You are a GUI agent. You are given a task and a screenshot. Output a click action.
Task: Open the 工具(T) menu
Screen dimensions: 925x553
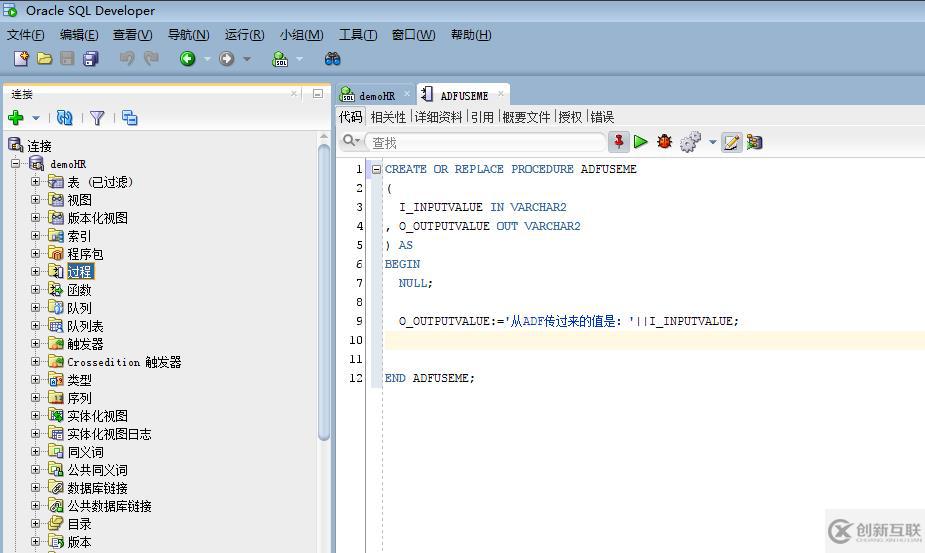tap(358, 35)
